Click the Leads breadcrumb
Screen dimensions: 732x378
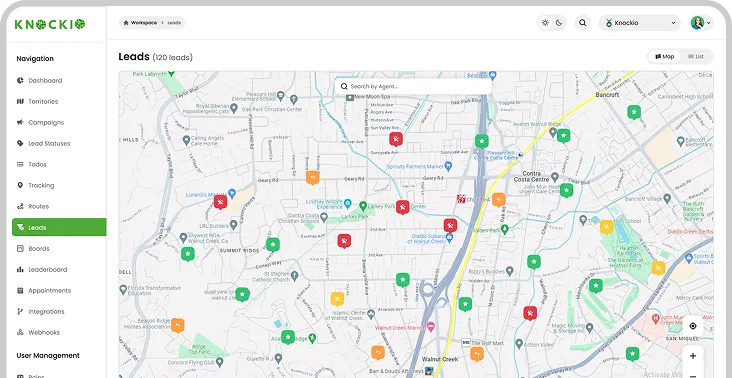(174, 23)
